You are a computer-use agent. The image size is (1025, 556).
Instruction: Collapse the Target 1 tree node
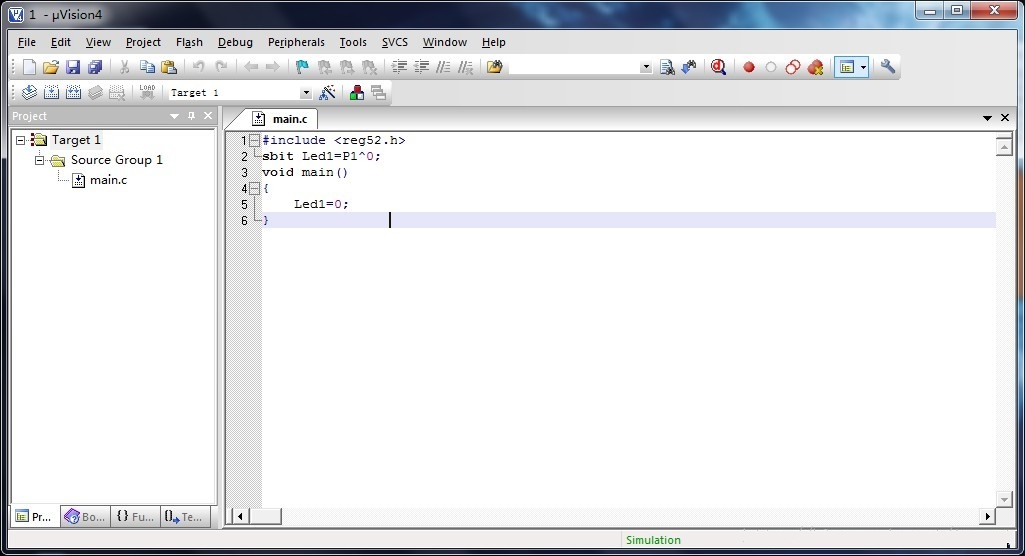click(20, 141)
